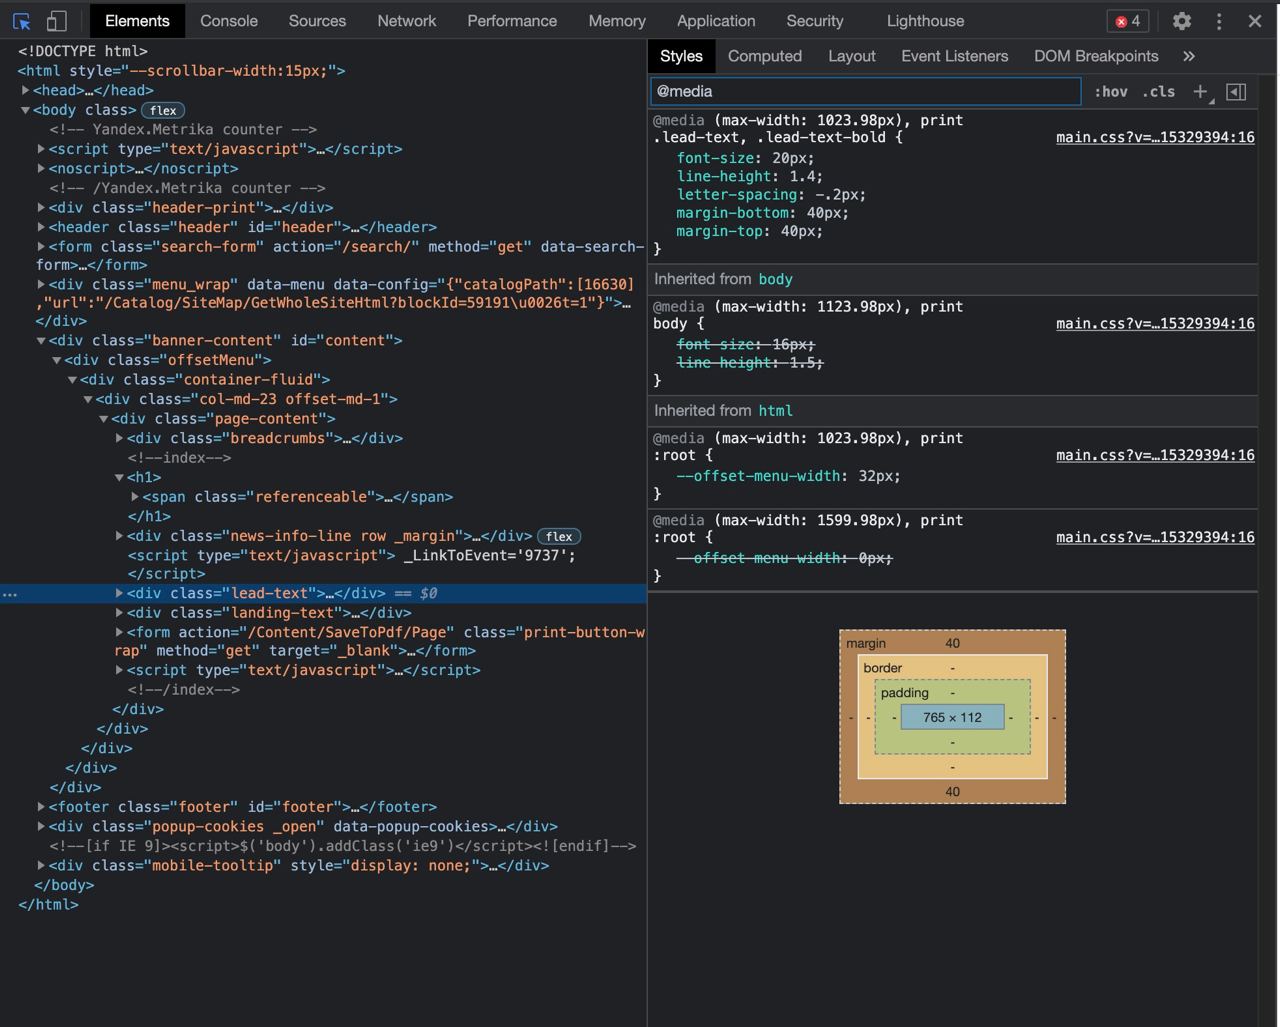Click the @media styles filter field

click(866, 92)
